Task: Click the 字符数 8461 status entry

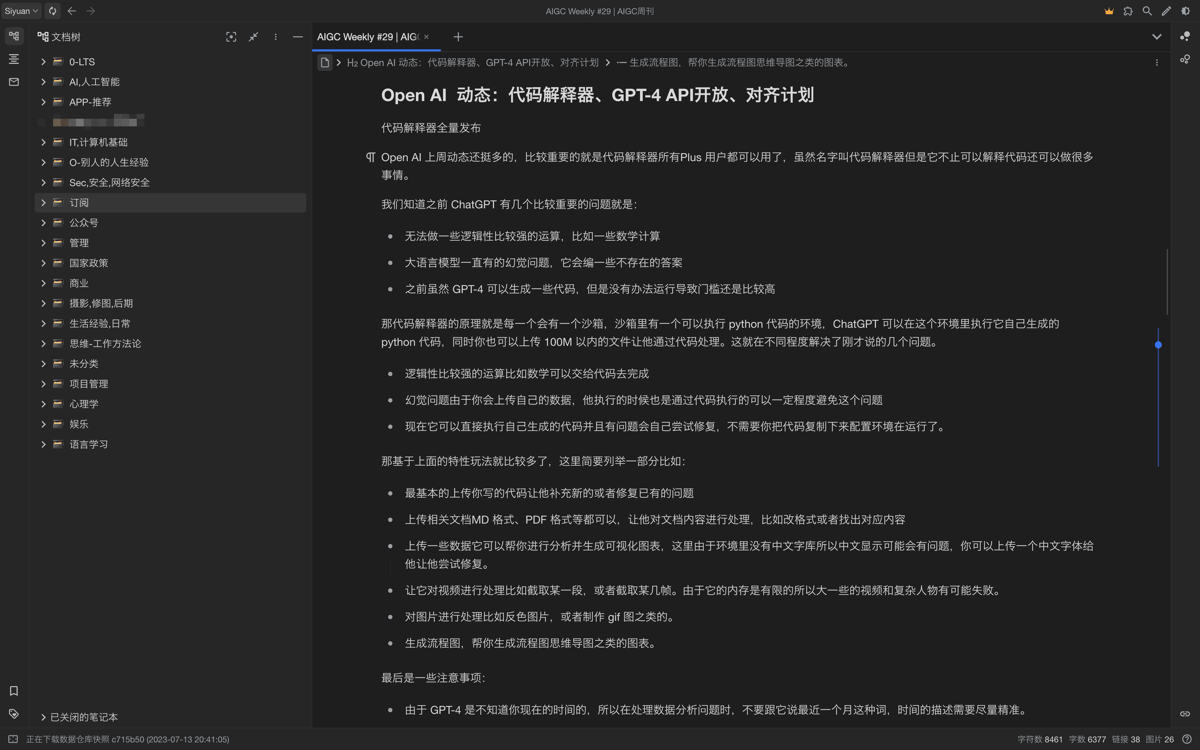Action: click(1040, 740)
